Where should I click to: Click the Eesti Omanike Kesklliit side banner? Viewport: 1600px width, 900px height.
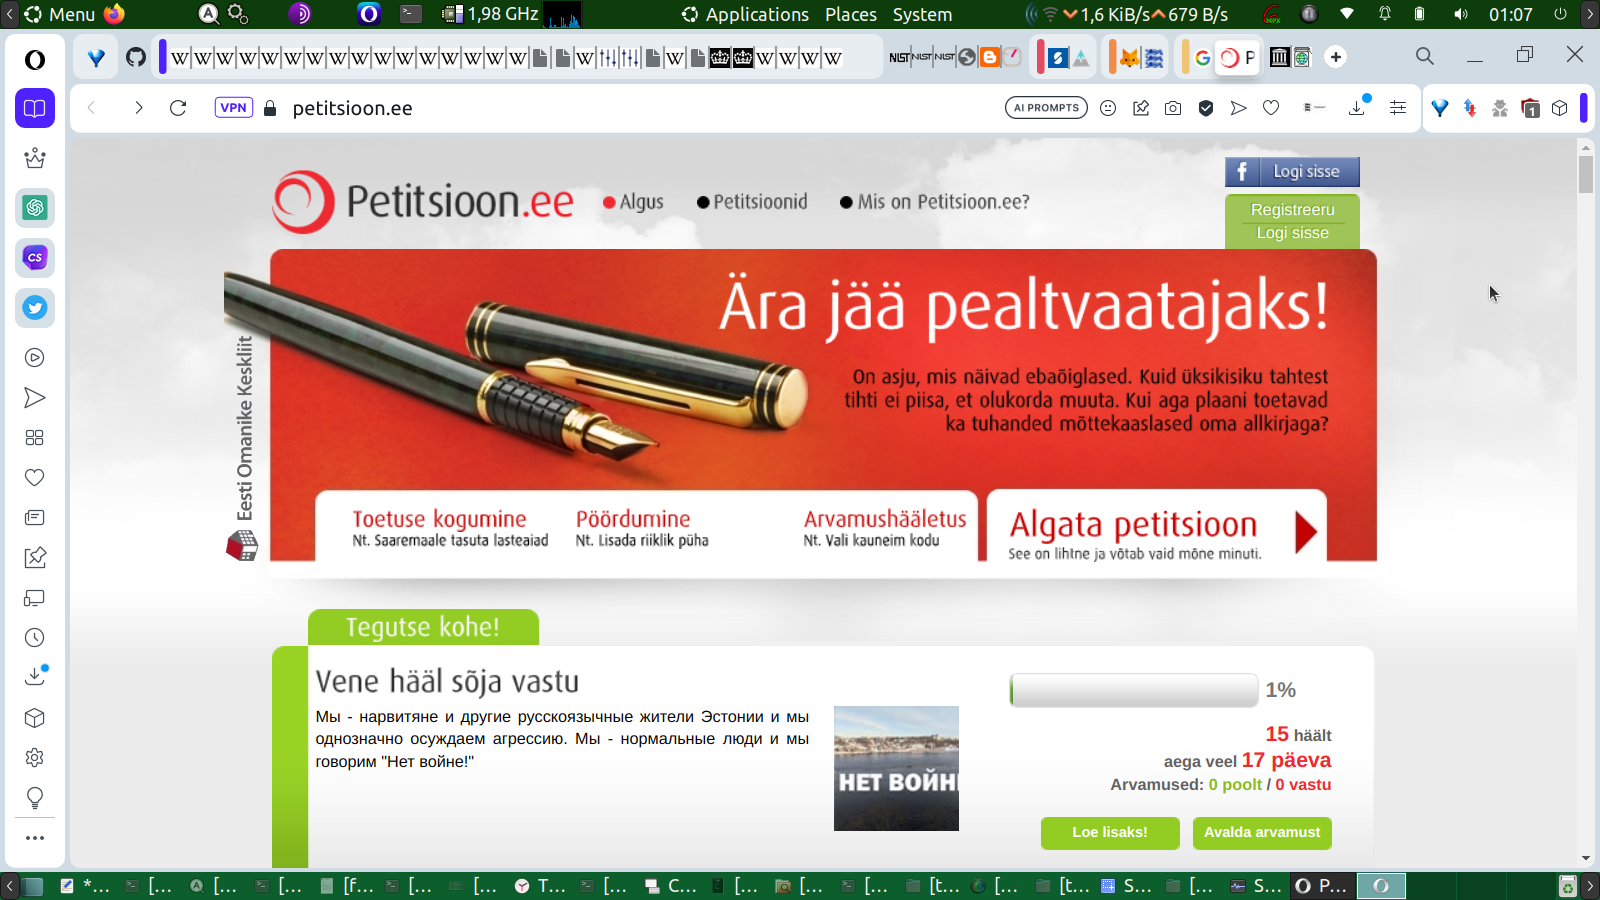pos(243,447)
